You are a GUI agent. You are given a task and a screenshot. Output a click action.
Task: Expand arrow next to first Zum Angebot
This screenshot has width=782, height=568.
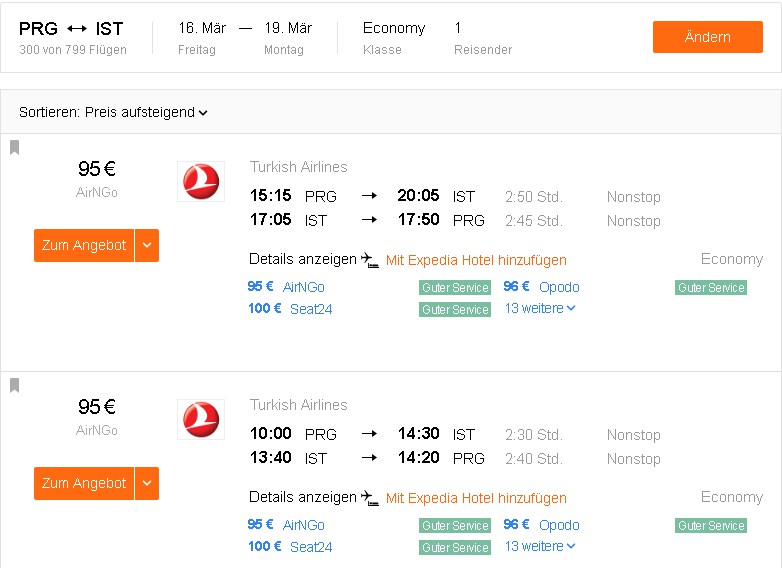pos(147,245)
